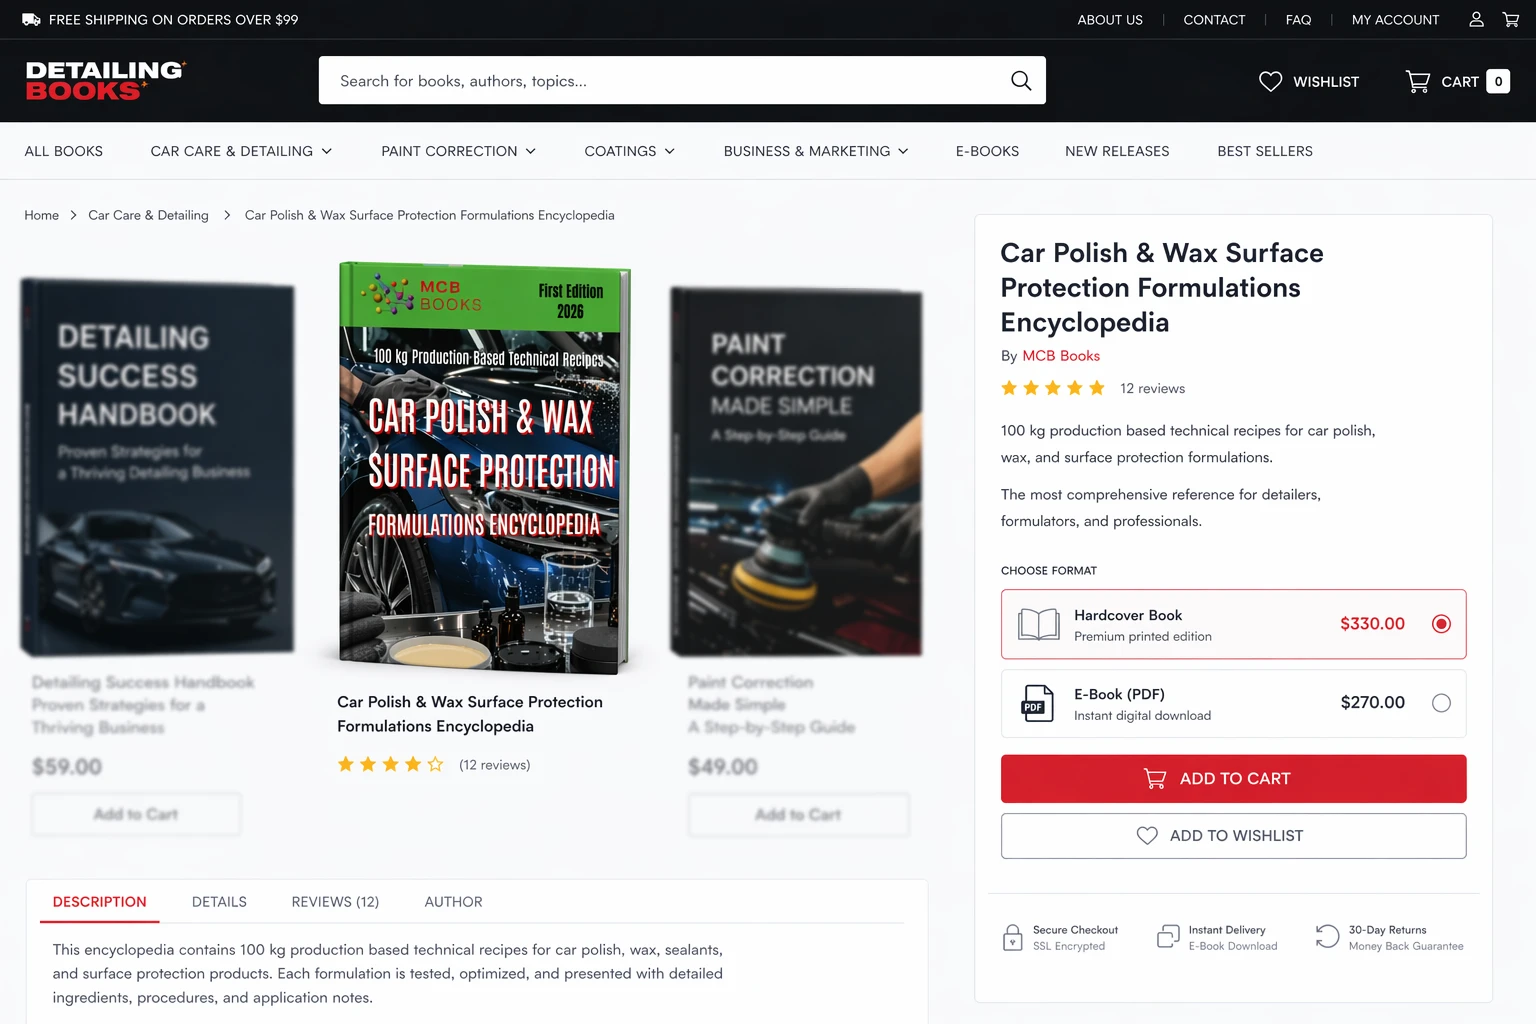
Task: Open the main Cart with item count
Action: (x=1457, y=82)
